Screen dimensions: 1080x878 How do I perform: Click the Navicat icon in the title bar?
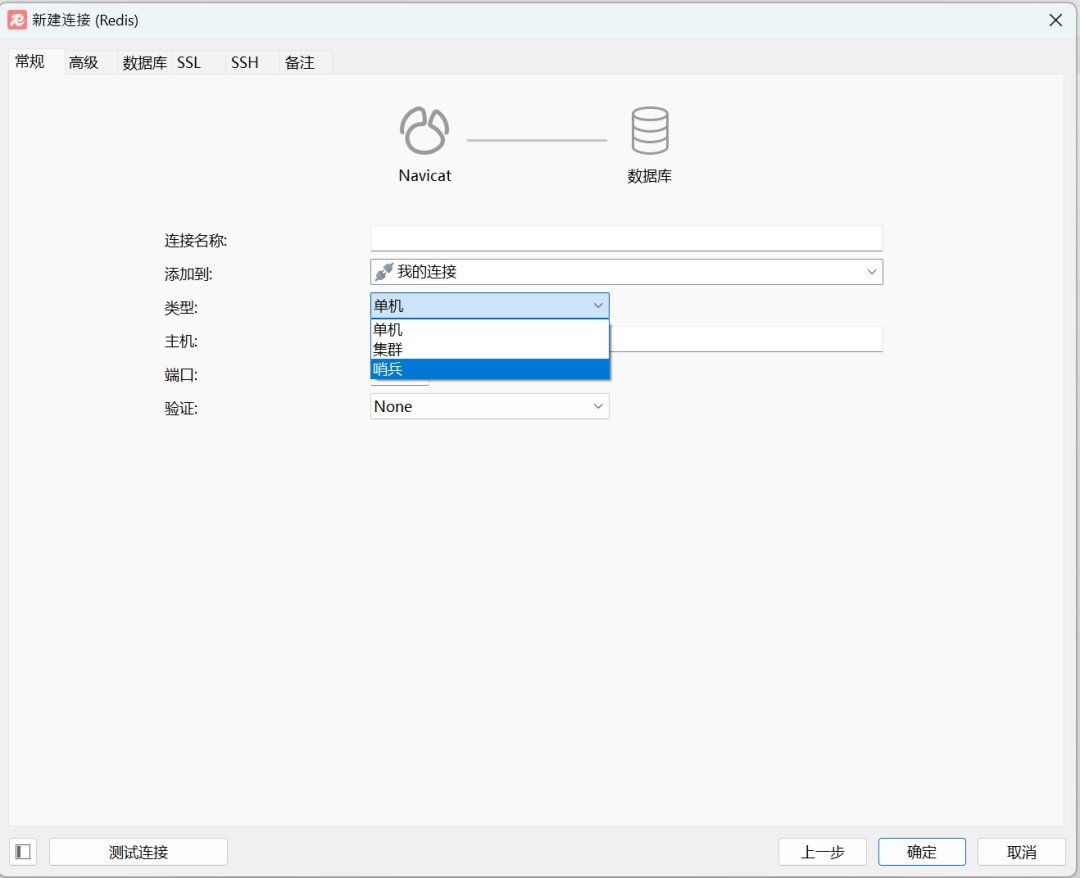[17, 20]
